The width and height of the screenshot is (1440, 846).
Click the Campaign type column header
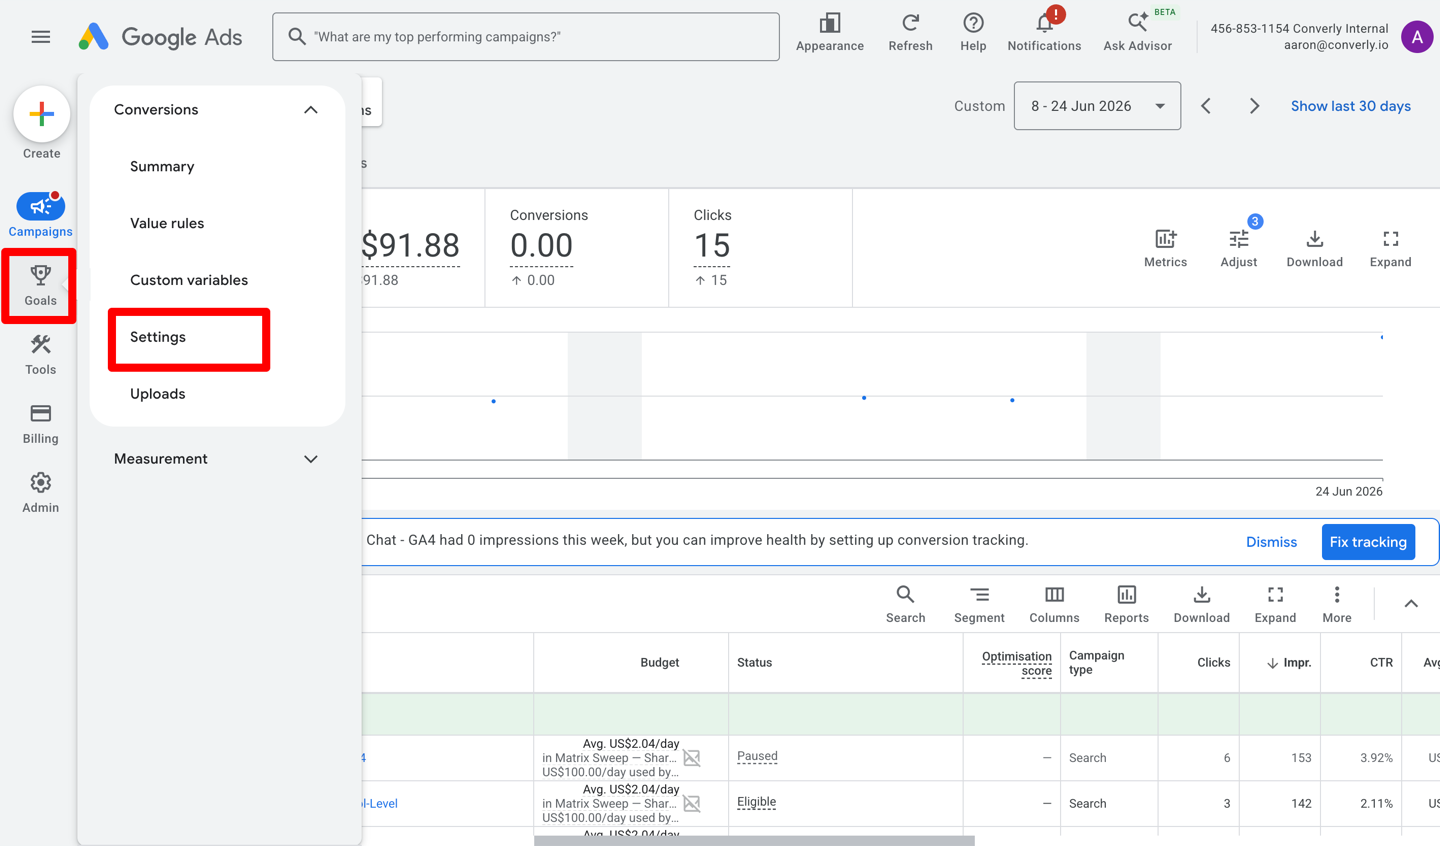pyautogui.click(x=1096, y=663)
